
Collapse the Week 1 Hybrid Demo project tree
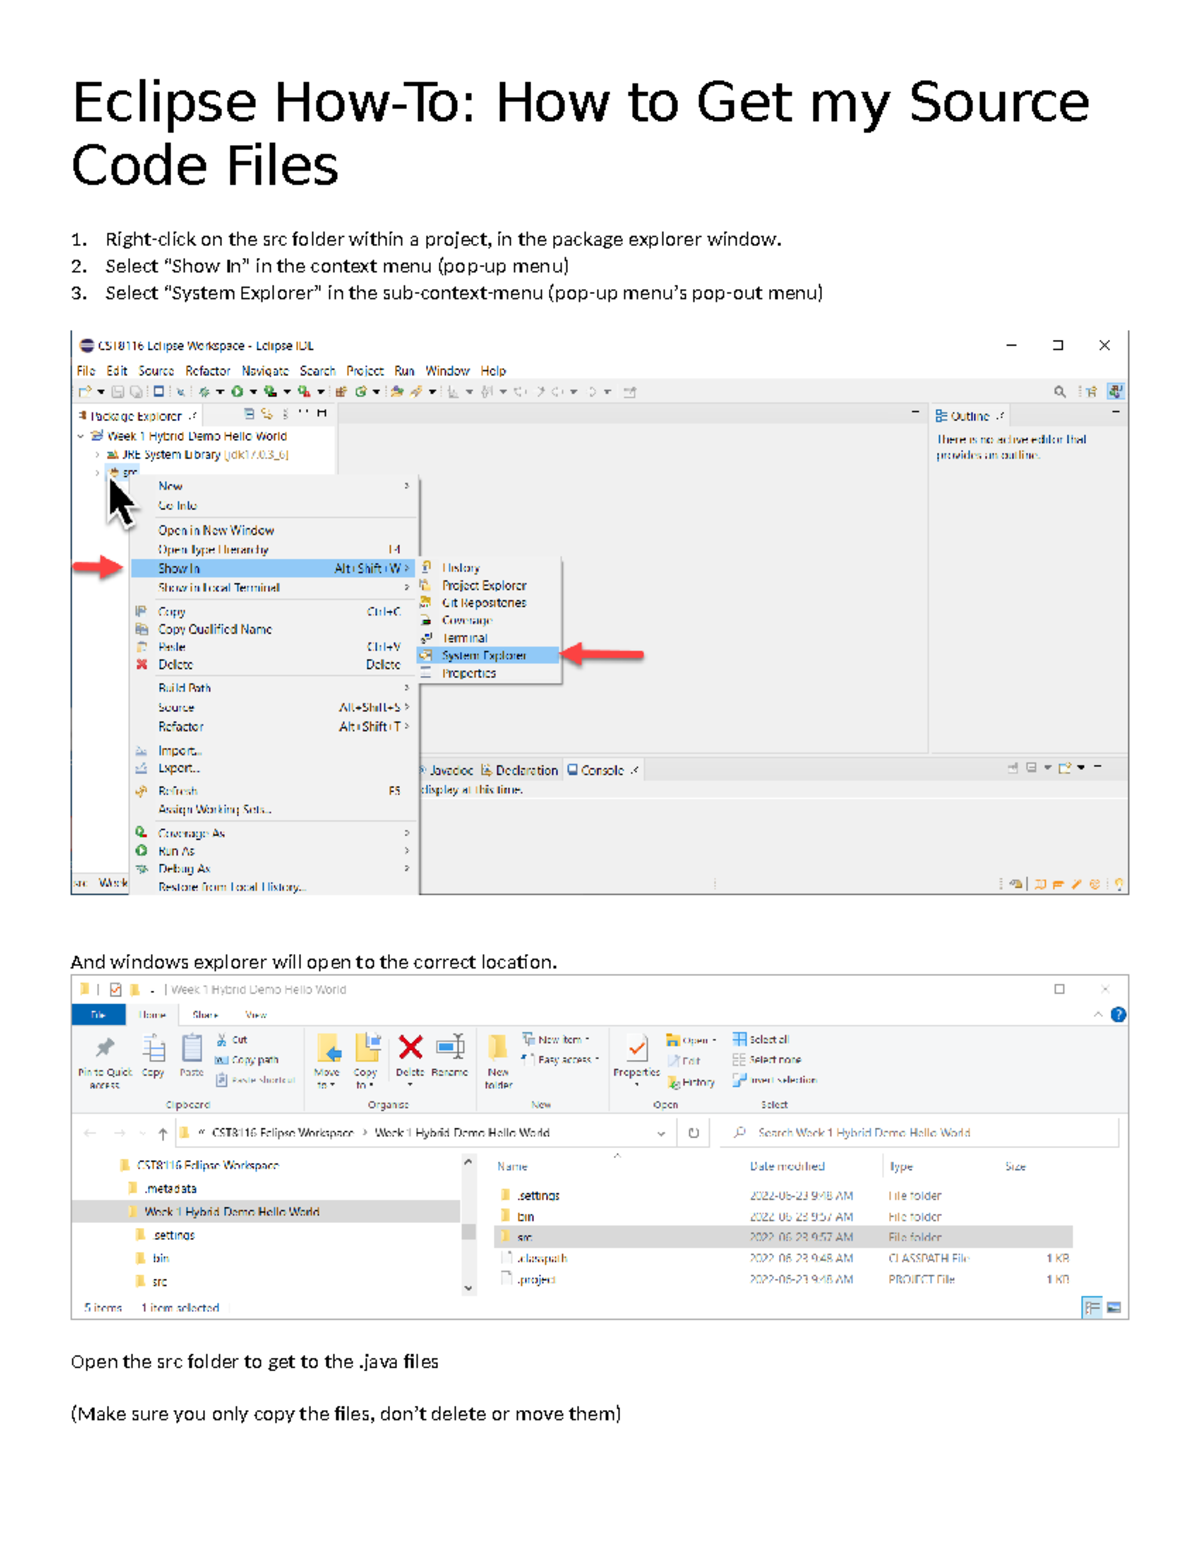coord(81,436)
